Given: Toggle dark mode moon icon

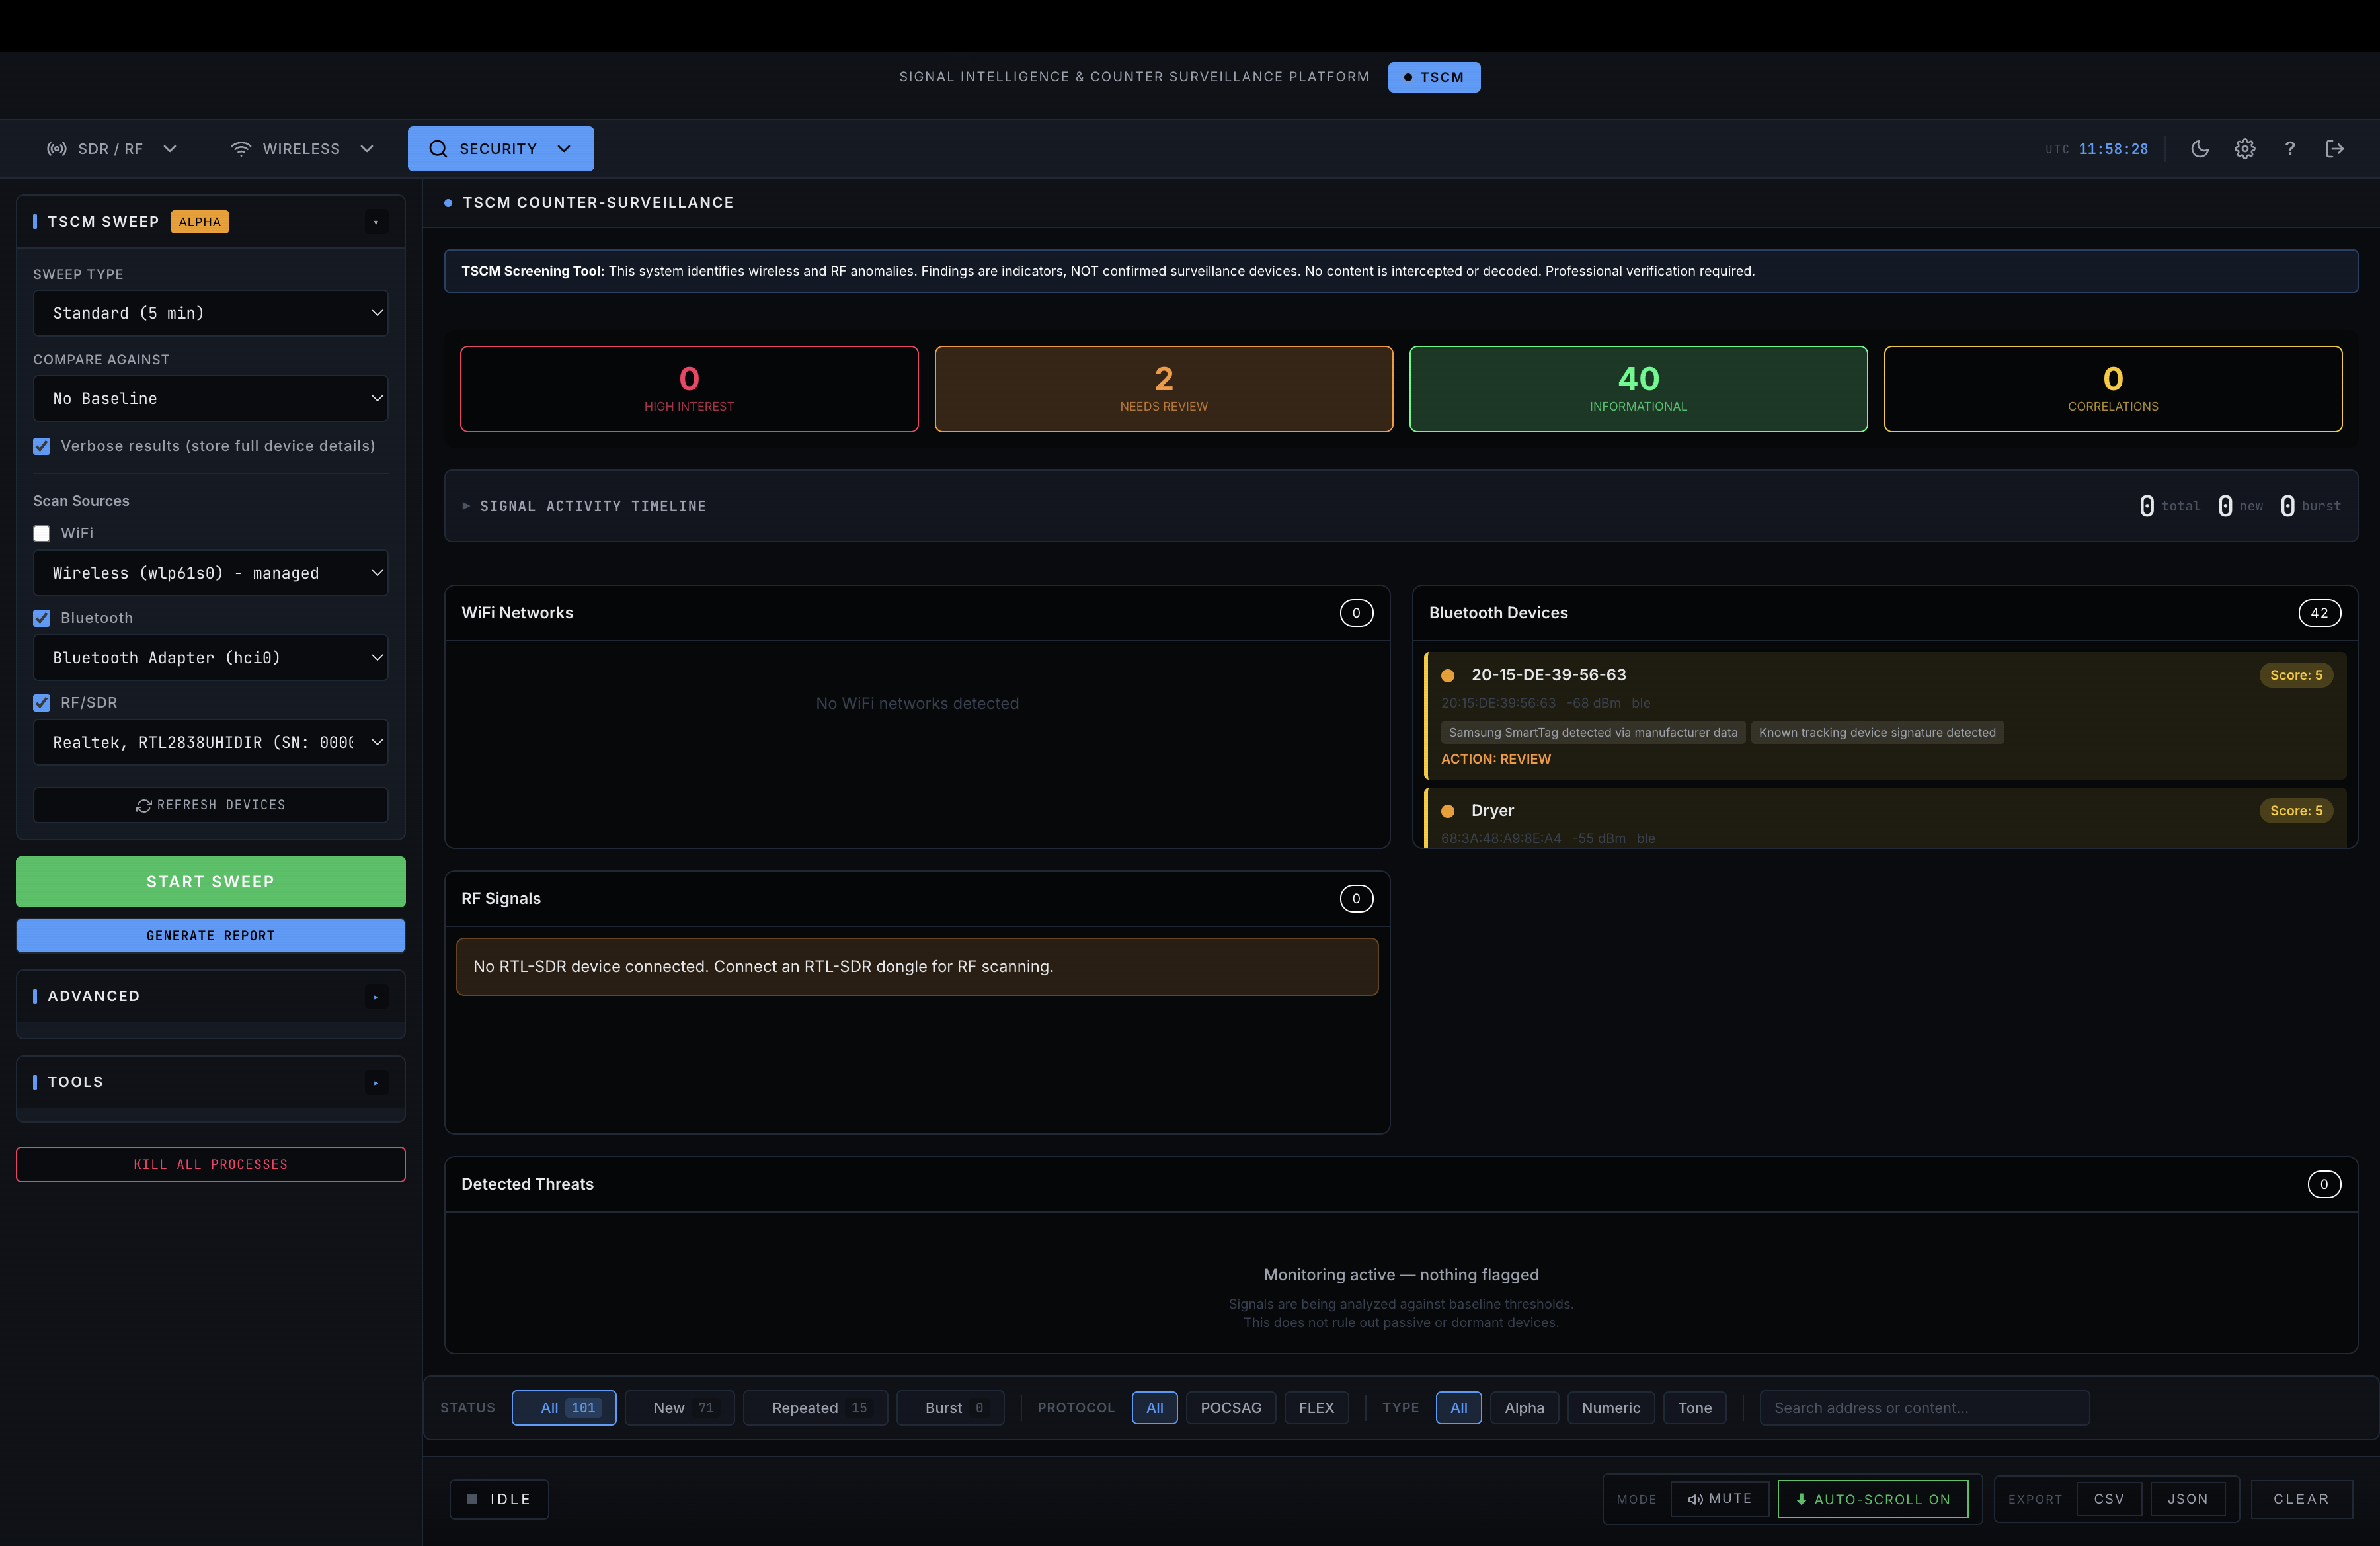Looking at the screenshot, I should tap(2199, 149).
